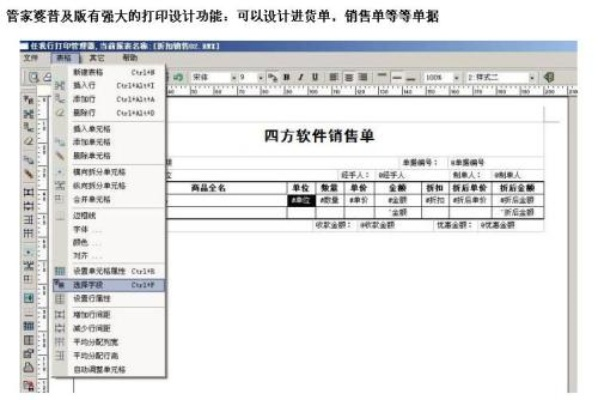Click select-field icon atop left sidebar
The image size is (598, 400).
point(29,100)
